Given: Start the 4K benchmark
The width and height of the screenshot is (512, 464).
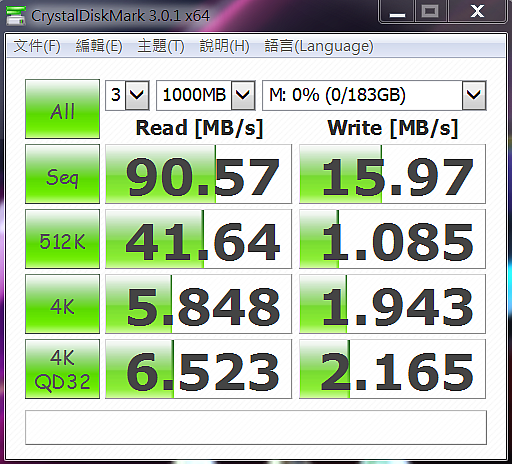Looking at the screenshot, I should click(62, 304).
